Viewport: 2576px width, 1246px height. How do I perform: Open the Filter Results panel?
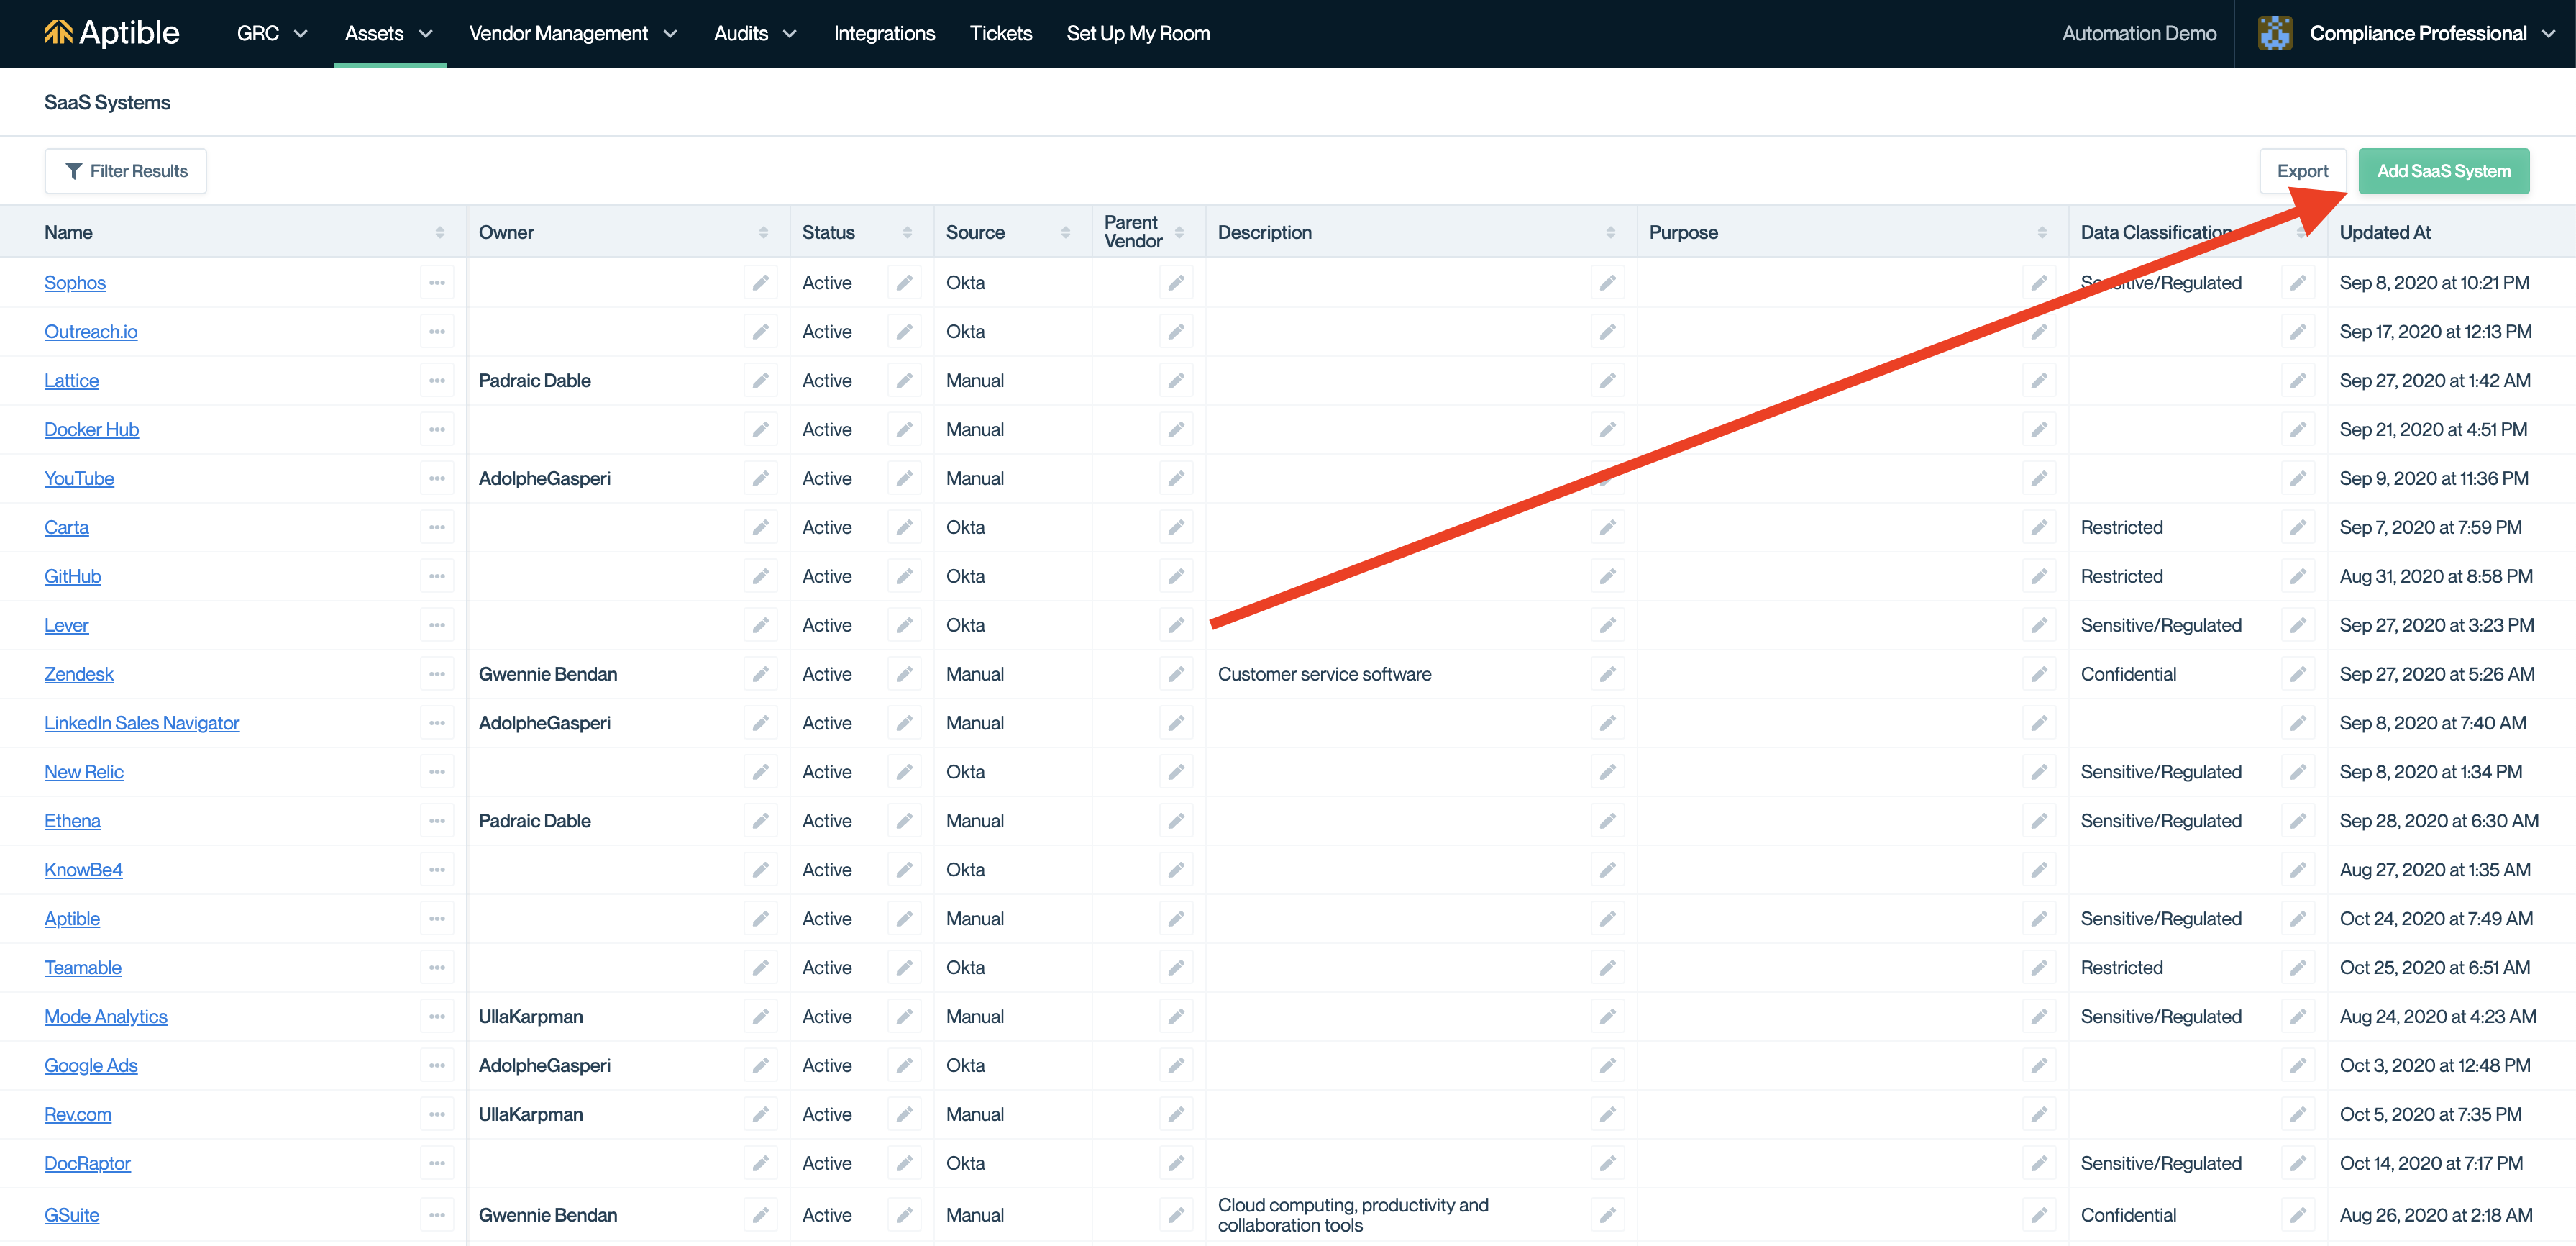[126, 171]
